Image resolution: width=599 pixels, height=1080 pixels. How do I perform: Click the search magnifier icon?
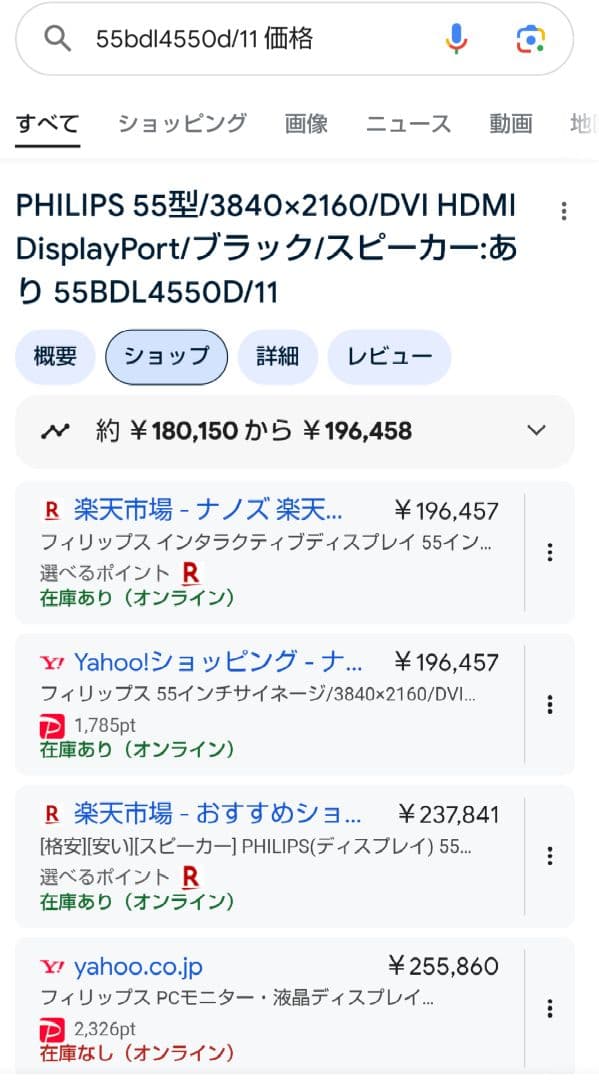coord(57,38)
